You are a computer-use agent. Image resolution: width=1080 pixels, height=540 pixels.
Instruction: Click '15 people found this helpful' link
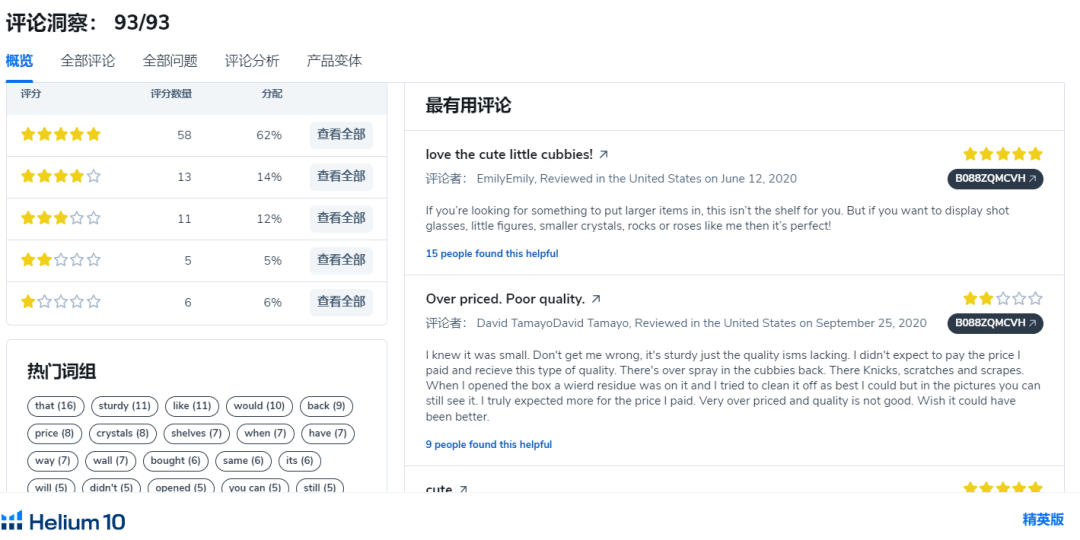[492, 254]
